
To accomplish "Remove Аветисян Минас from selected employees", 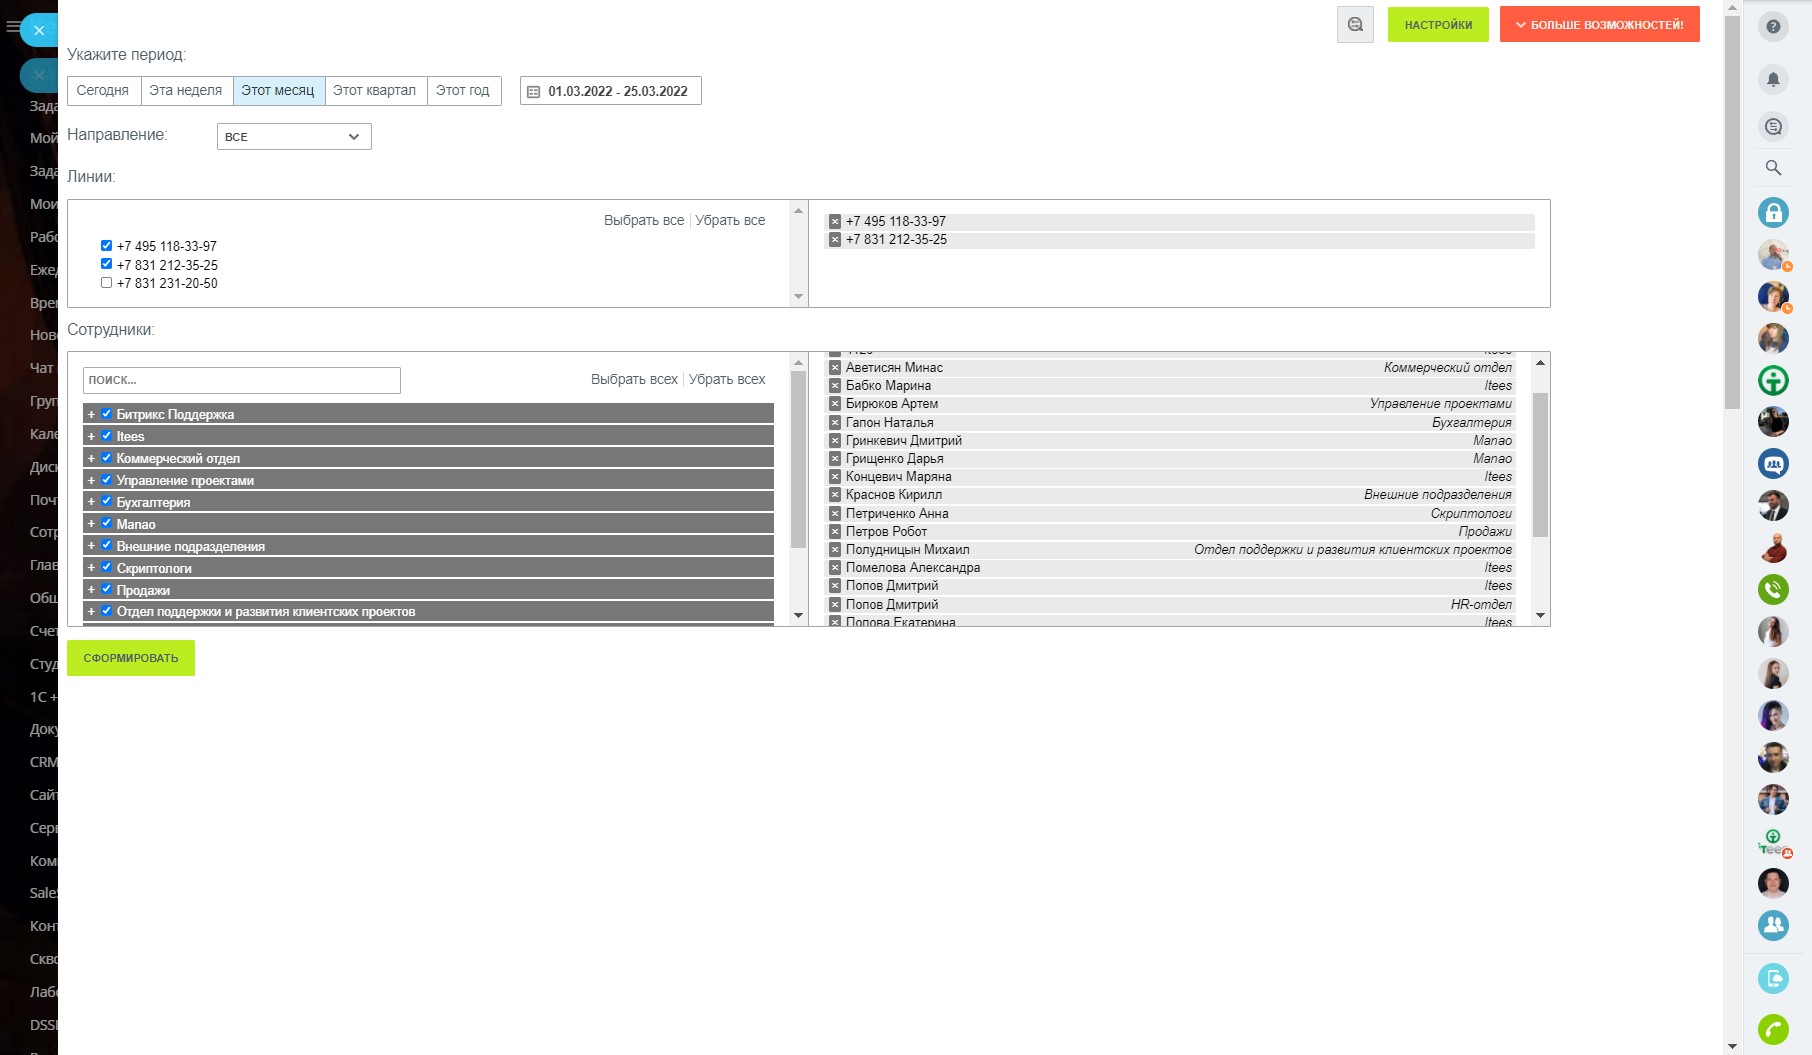I will pos(835,368).
